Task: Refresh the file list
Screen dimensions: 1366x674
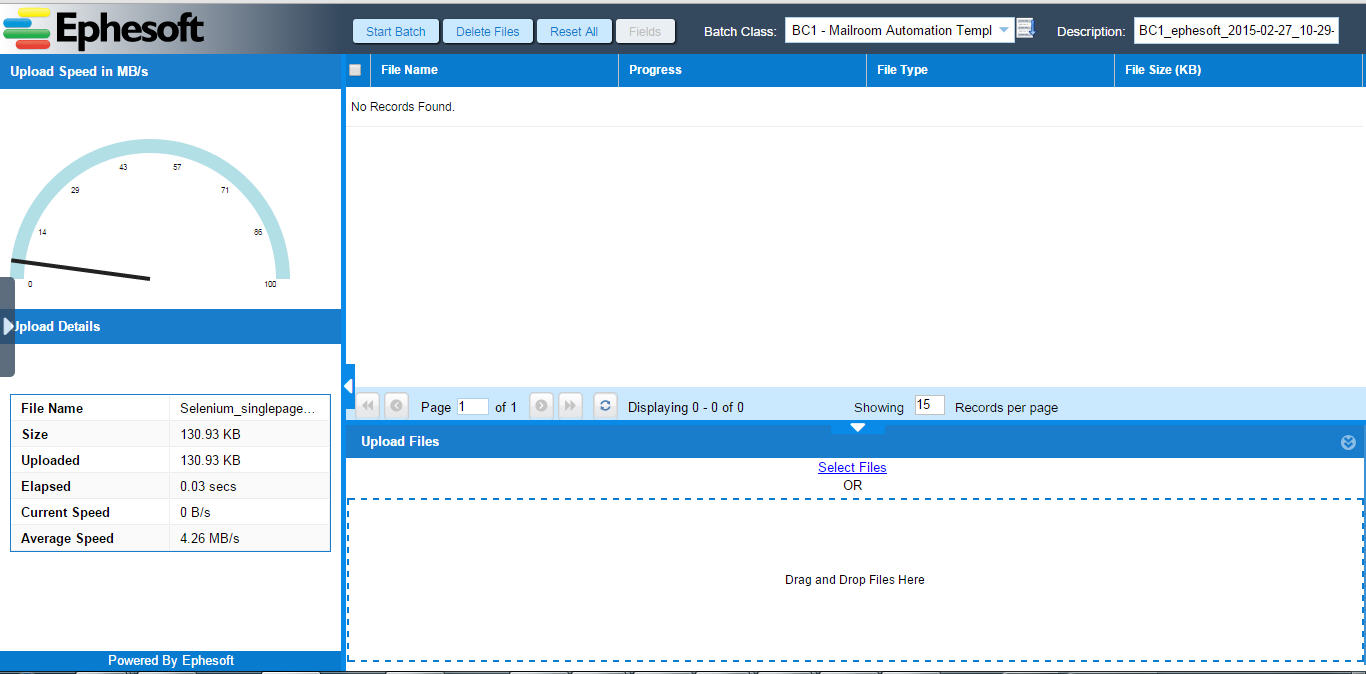Action: [x=605, y=406]
